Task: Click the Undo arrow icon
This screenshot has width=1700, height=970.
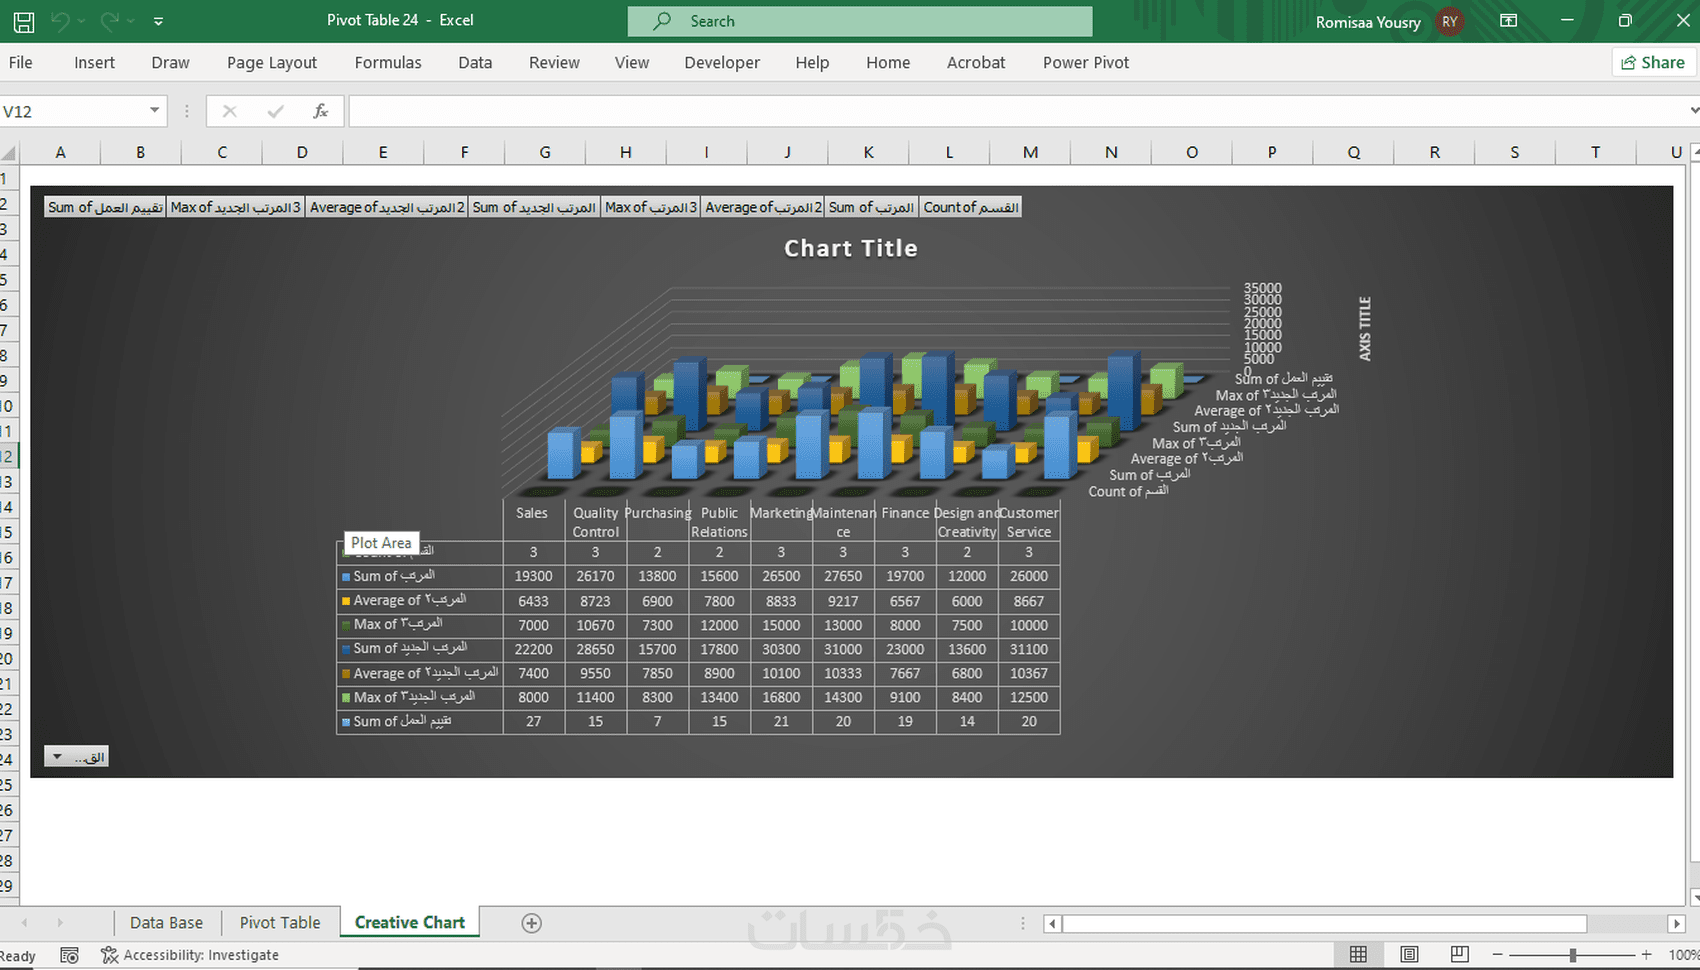Action: click(60, 21)
